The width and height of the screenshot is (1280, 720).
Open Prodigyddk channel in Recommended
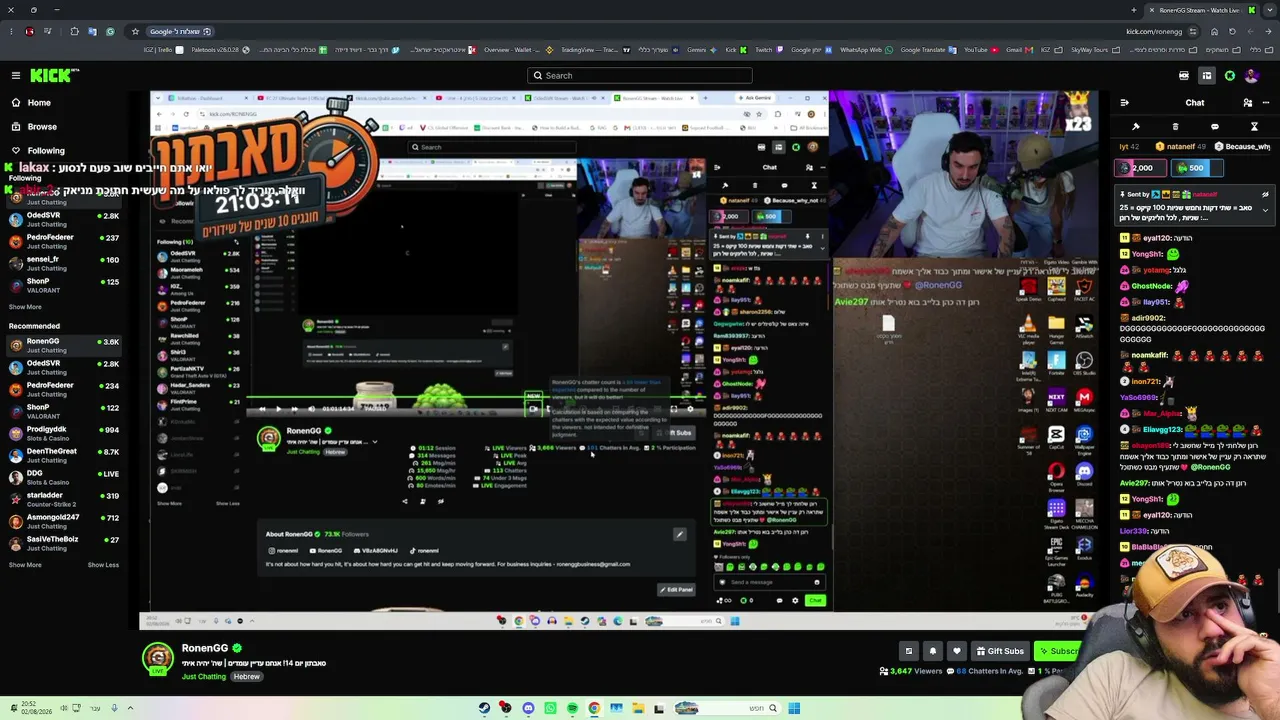(x=65, y=433)
